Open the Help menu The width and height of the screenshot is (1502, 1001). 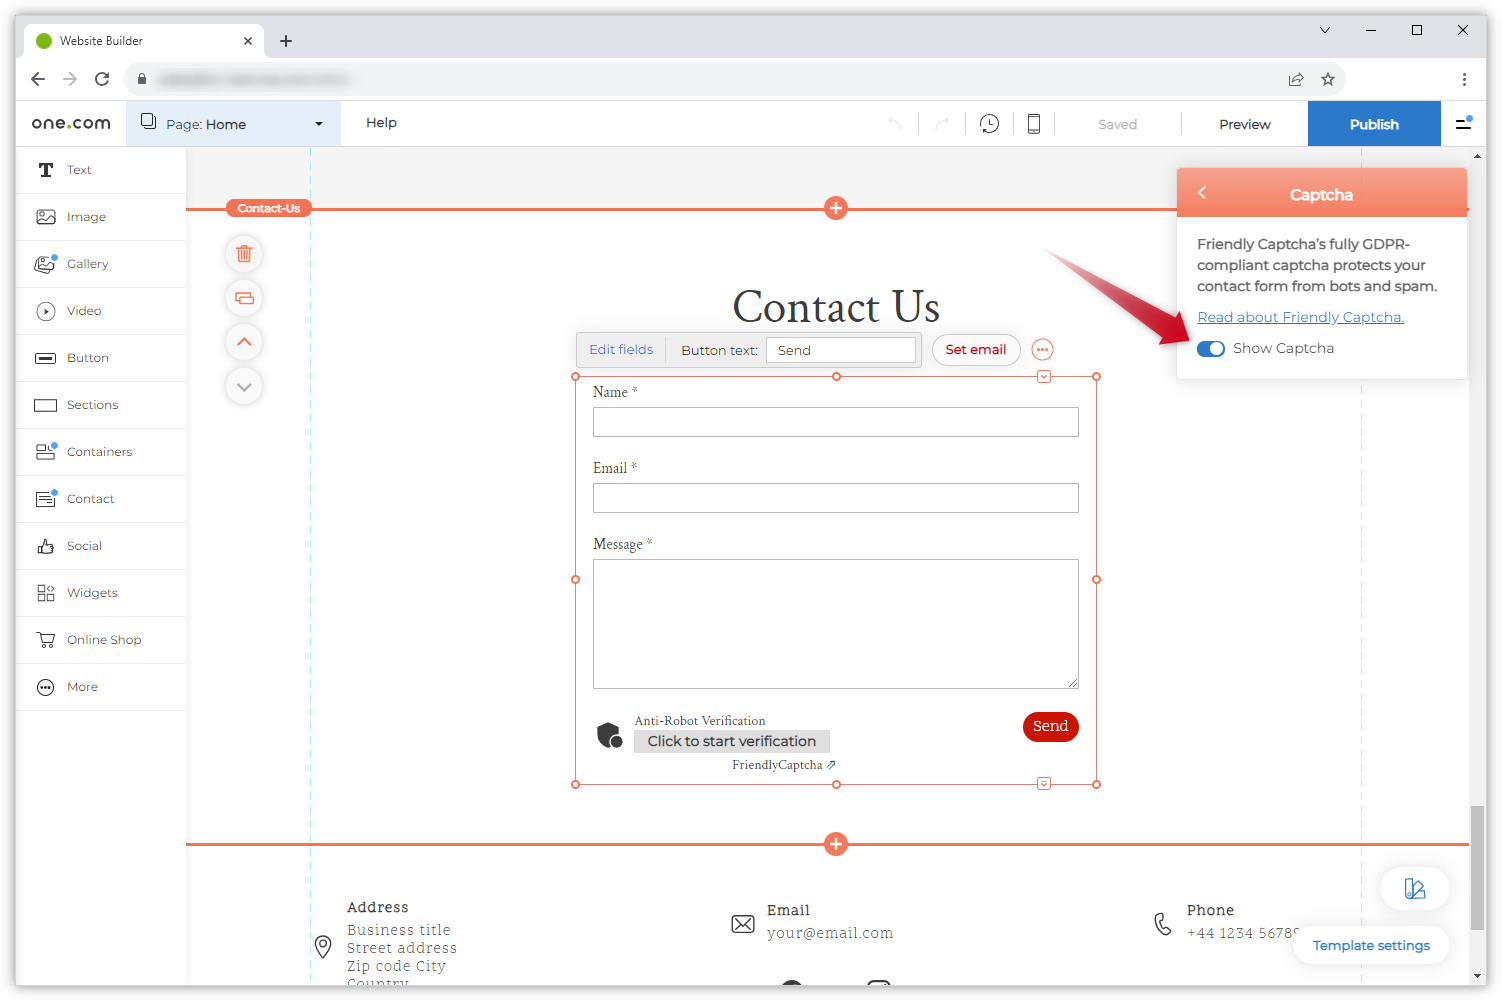381,123
